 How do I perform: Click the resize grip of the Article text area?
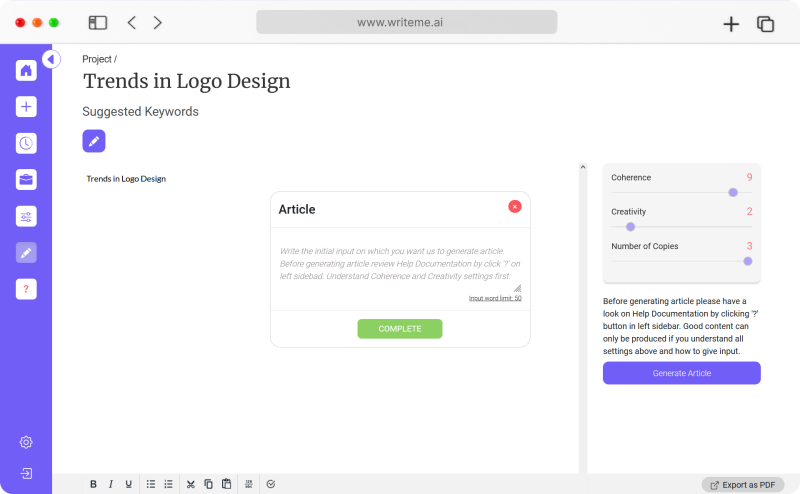[x=517, y=288]
